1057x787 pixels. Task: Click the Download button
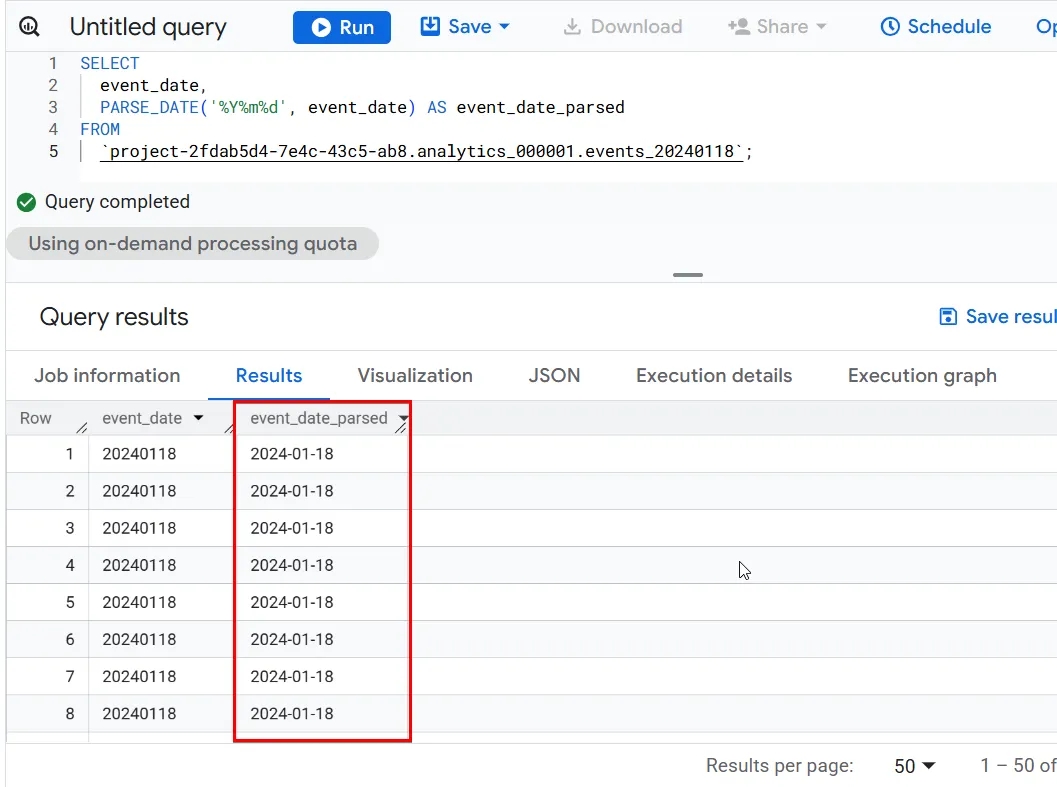click(623, 27)
